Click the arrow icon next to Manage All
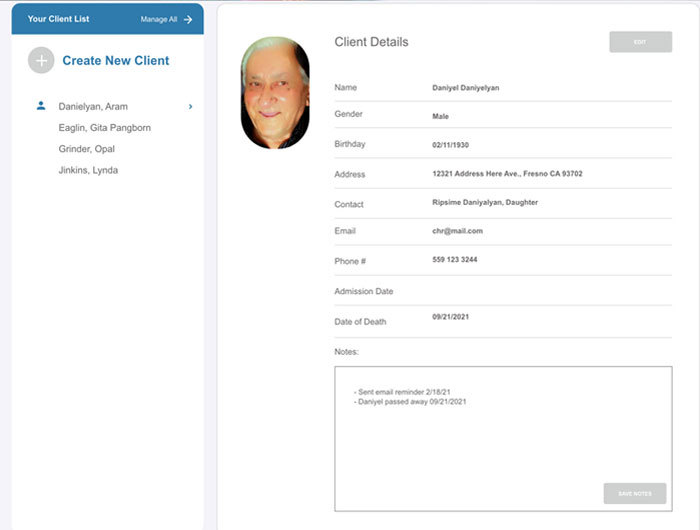700x530 pixels. click(188, 19)
